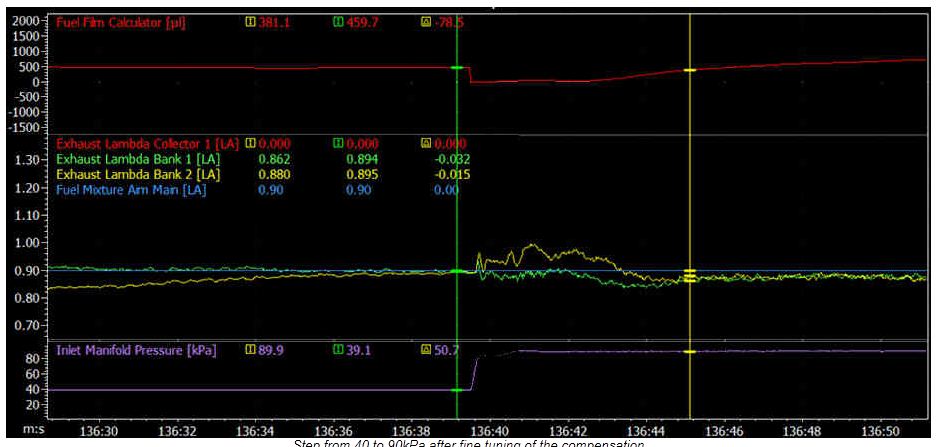Click green cursor marker on manifold pressure trace

point(457,389)
